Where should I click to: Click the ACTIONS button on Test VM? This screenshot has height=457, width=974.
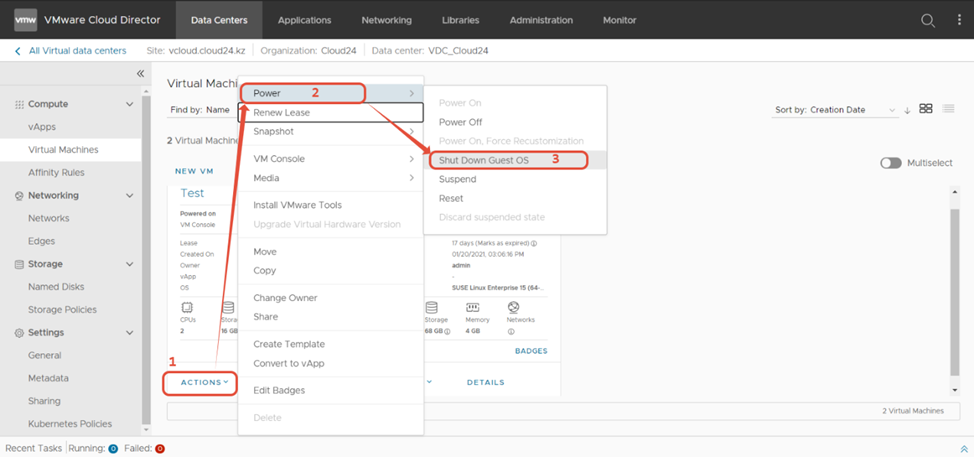(204, 382)
